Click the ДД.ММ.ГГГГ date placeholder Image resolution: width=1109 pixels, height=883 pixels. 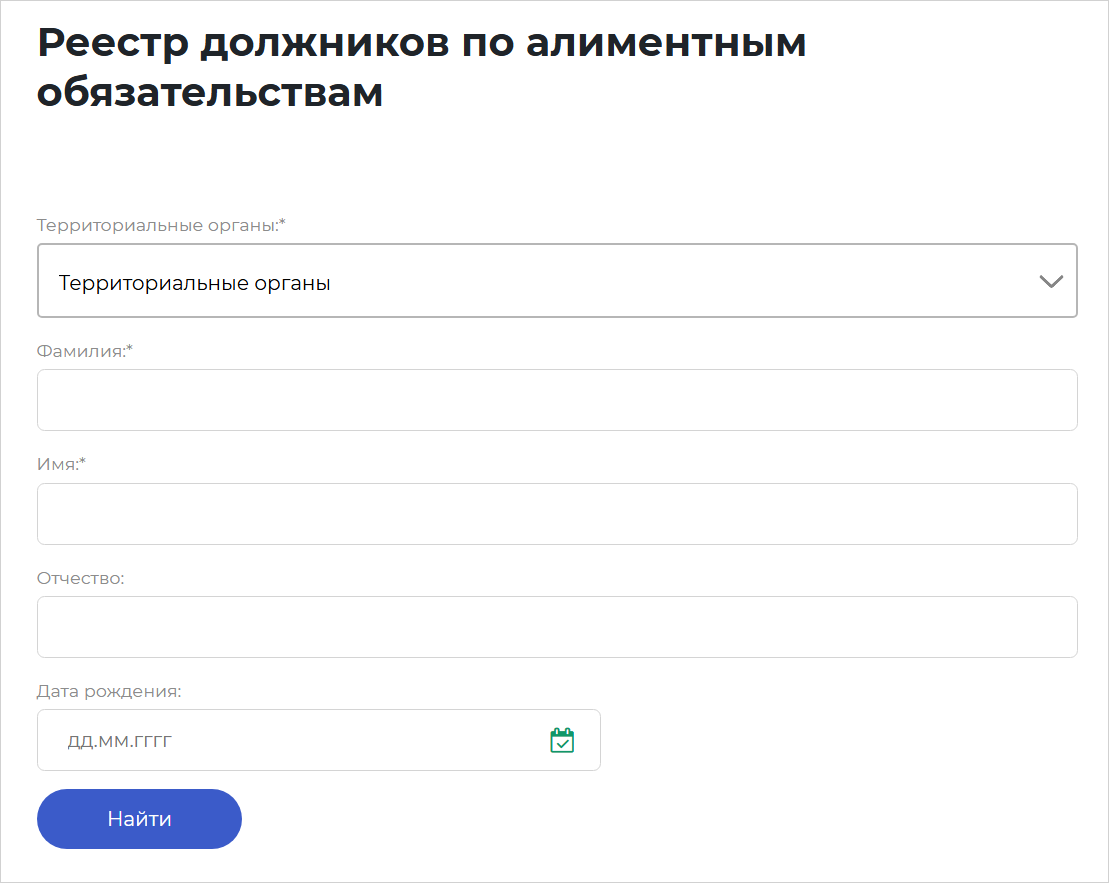click(127, 741)
